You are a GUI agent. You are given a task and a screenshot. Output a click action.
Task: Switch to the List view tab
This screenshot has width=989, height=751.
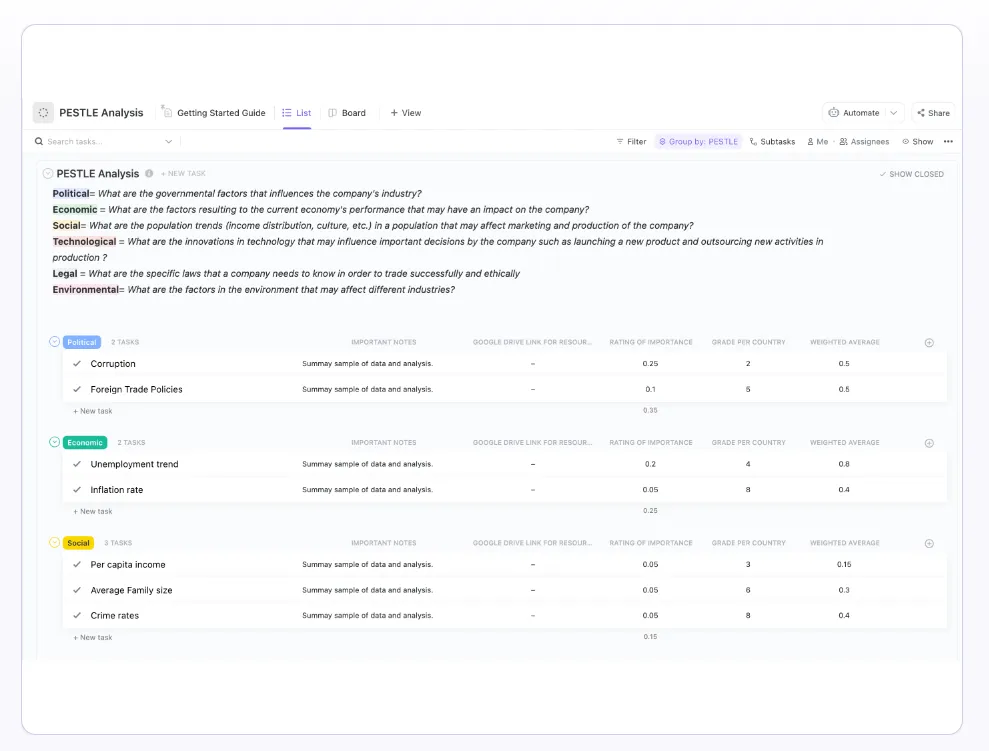tap(296, 113)
